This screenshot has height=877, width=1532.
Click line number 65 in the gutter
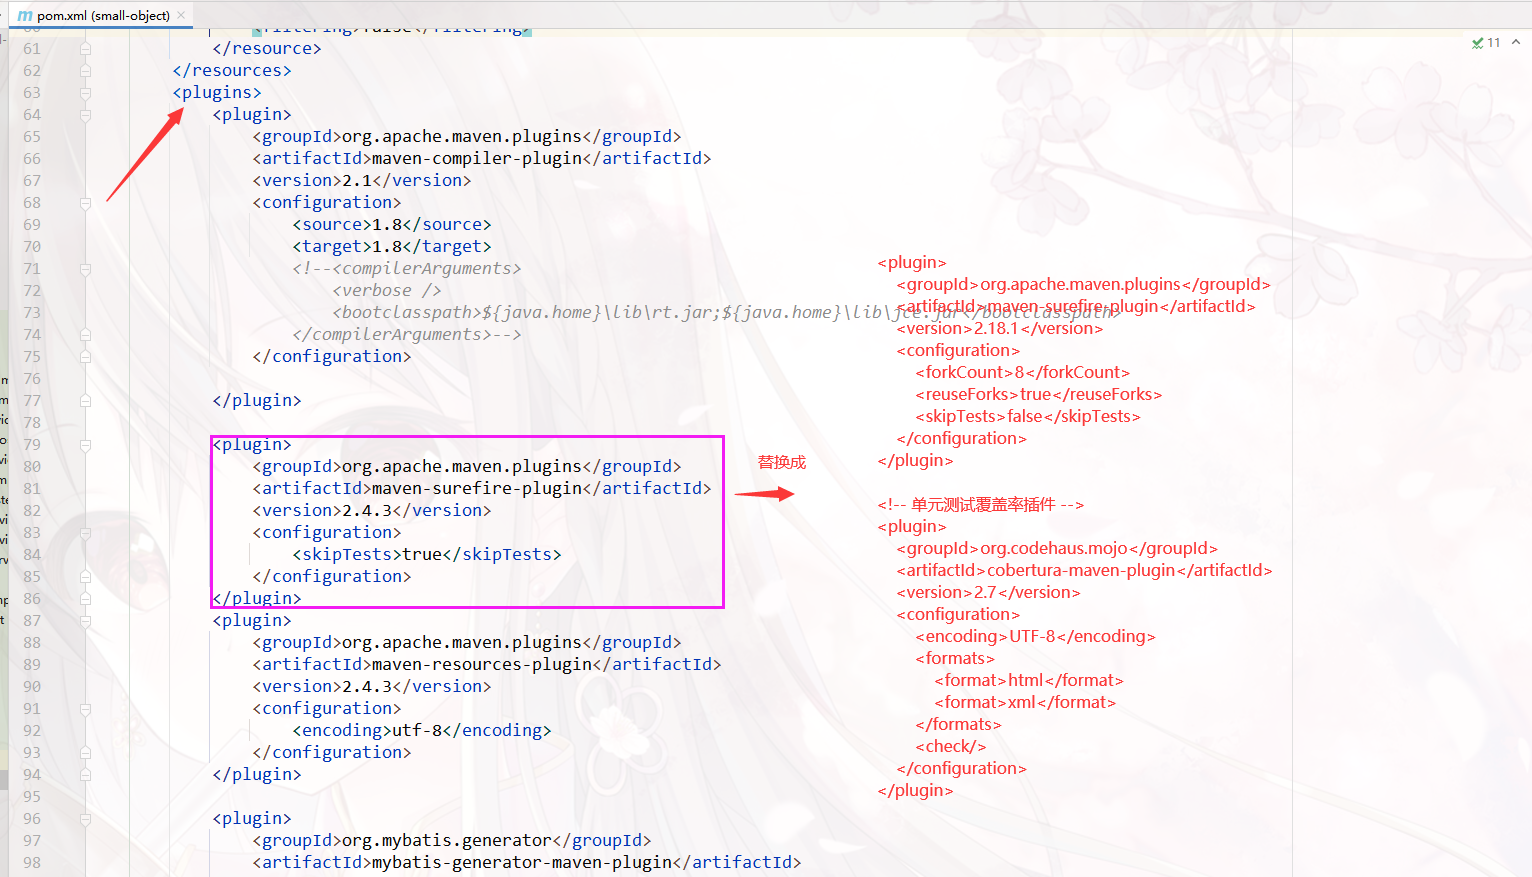[32, 136]
